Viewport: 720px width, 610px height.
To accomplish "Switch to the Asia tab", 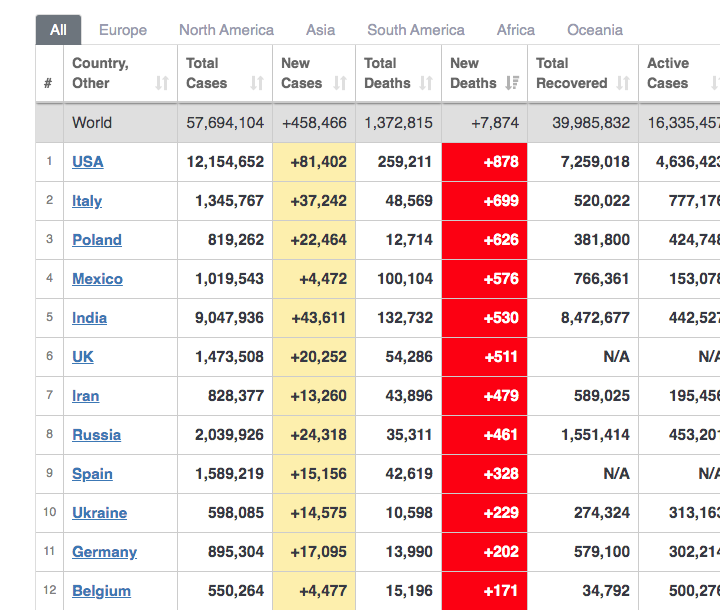I will (x=320, y=30).
